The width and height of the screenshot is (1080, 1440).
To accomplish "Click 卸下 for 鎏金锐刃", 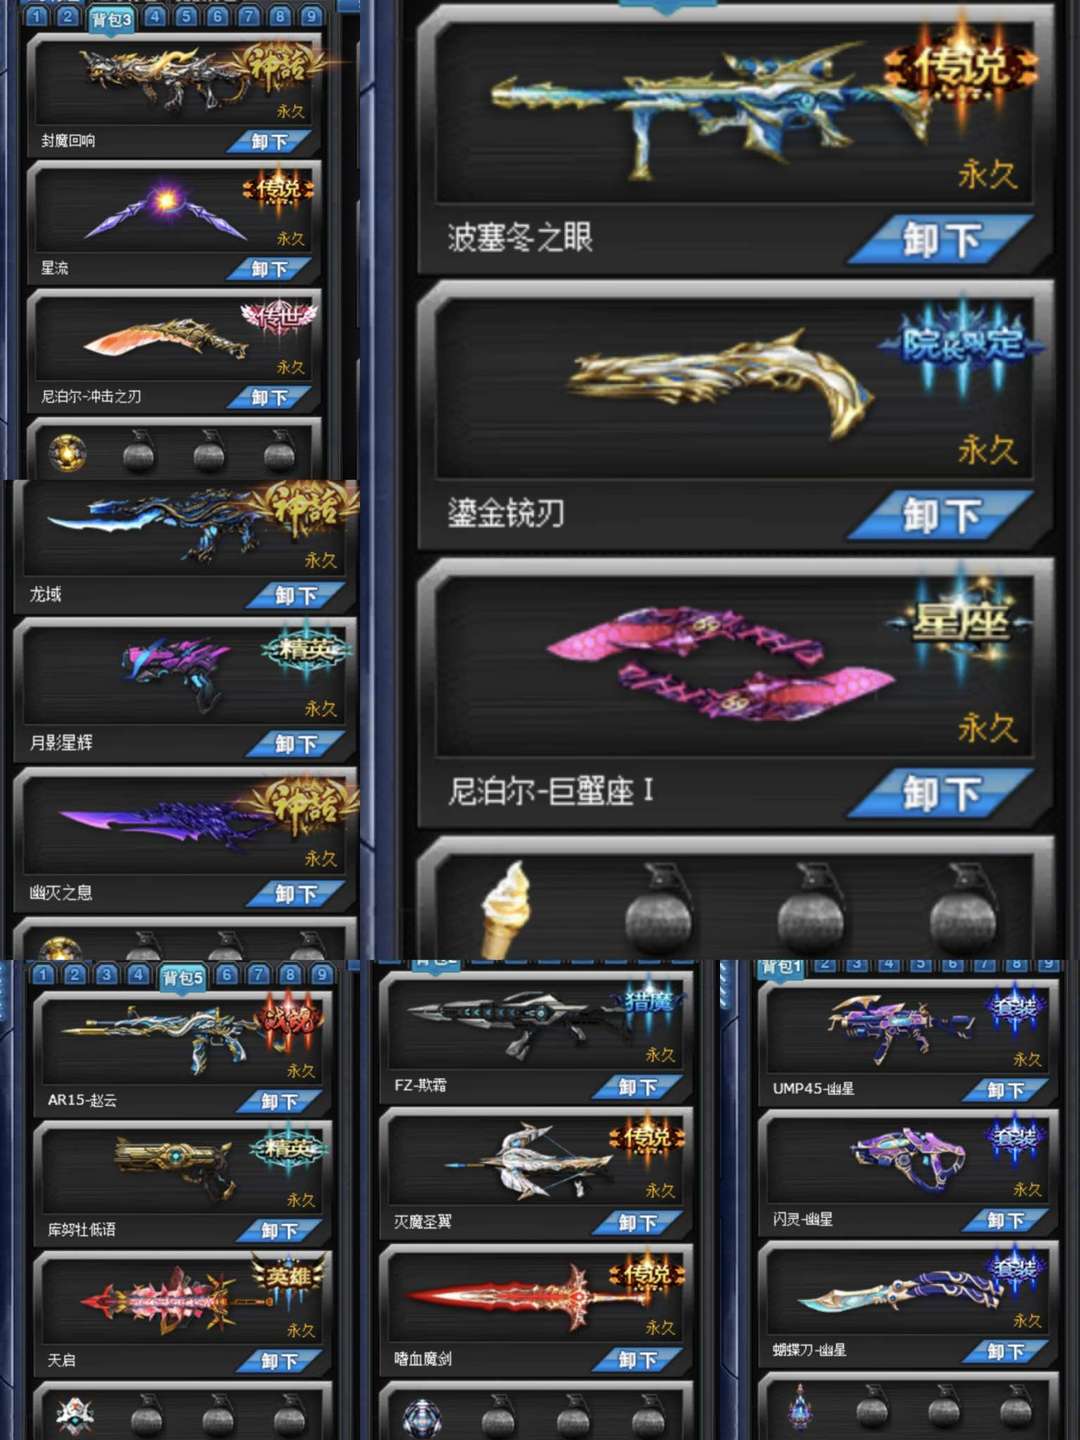I will 940,516.
